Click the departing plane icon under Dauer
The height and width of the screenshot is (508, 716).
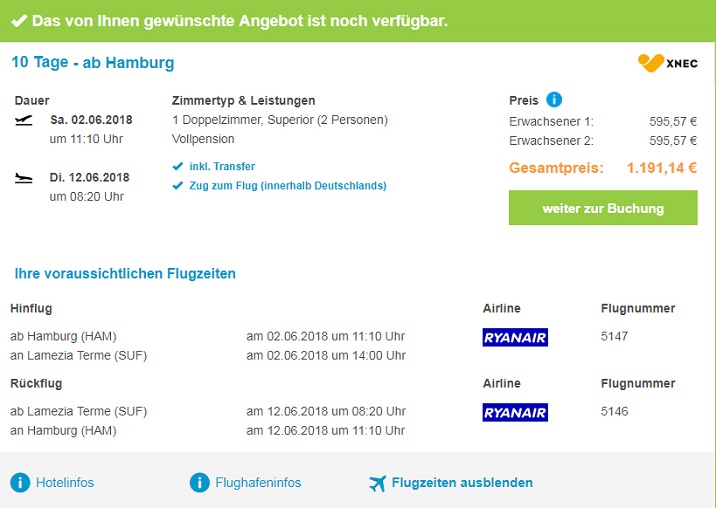coord(24,121)
